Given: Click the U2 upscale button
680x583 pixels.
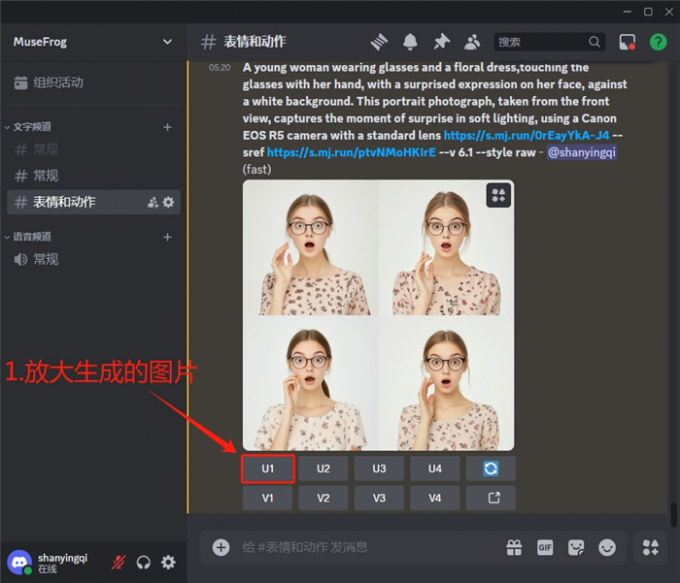Looking at the screenshot, I should click(x=323, y=468).
